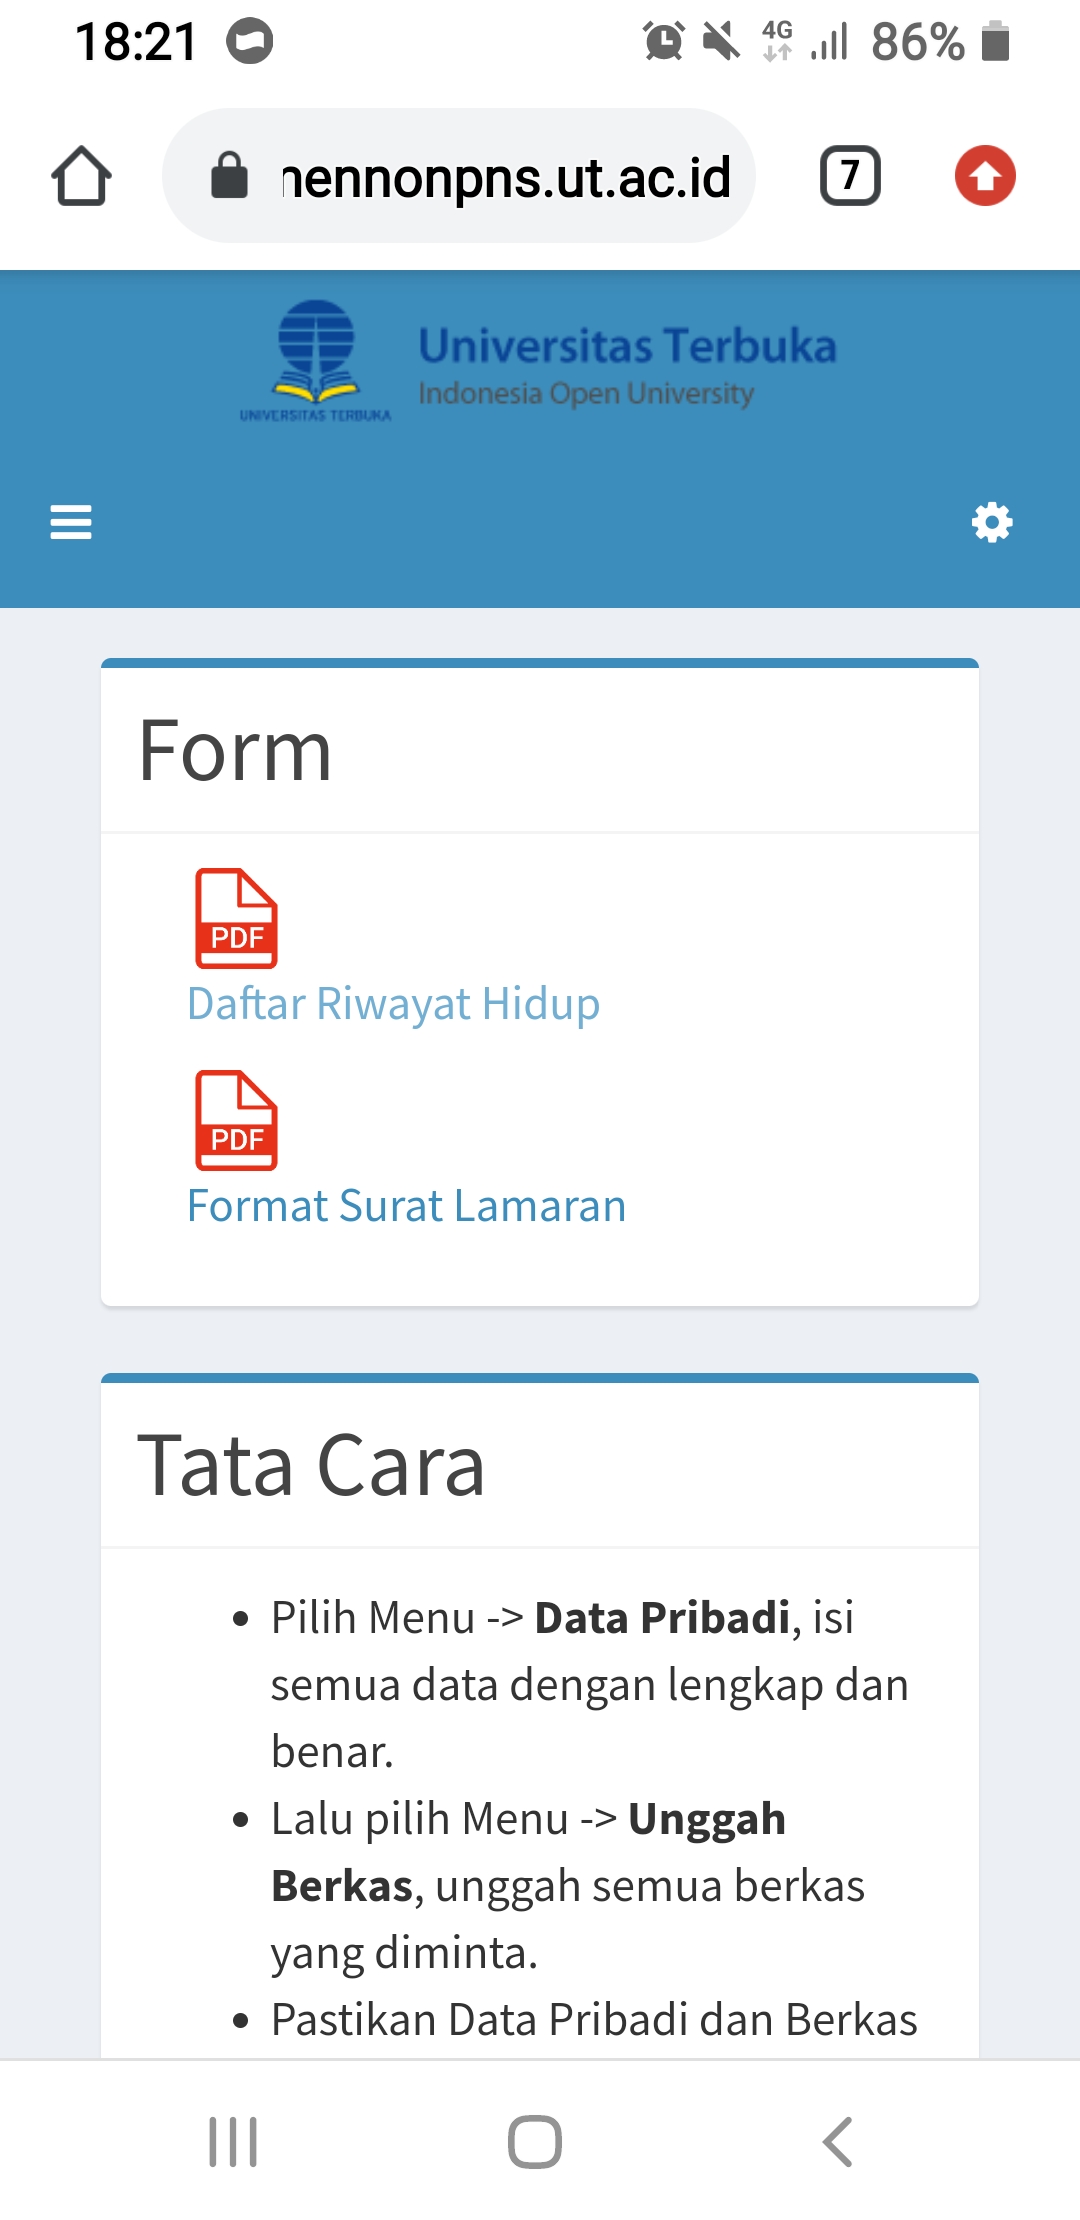Open the hamburger menu
This screenshot has width=1080, height=2220.
[71, 522]
